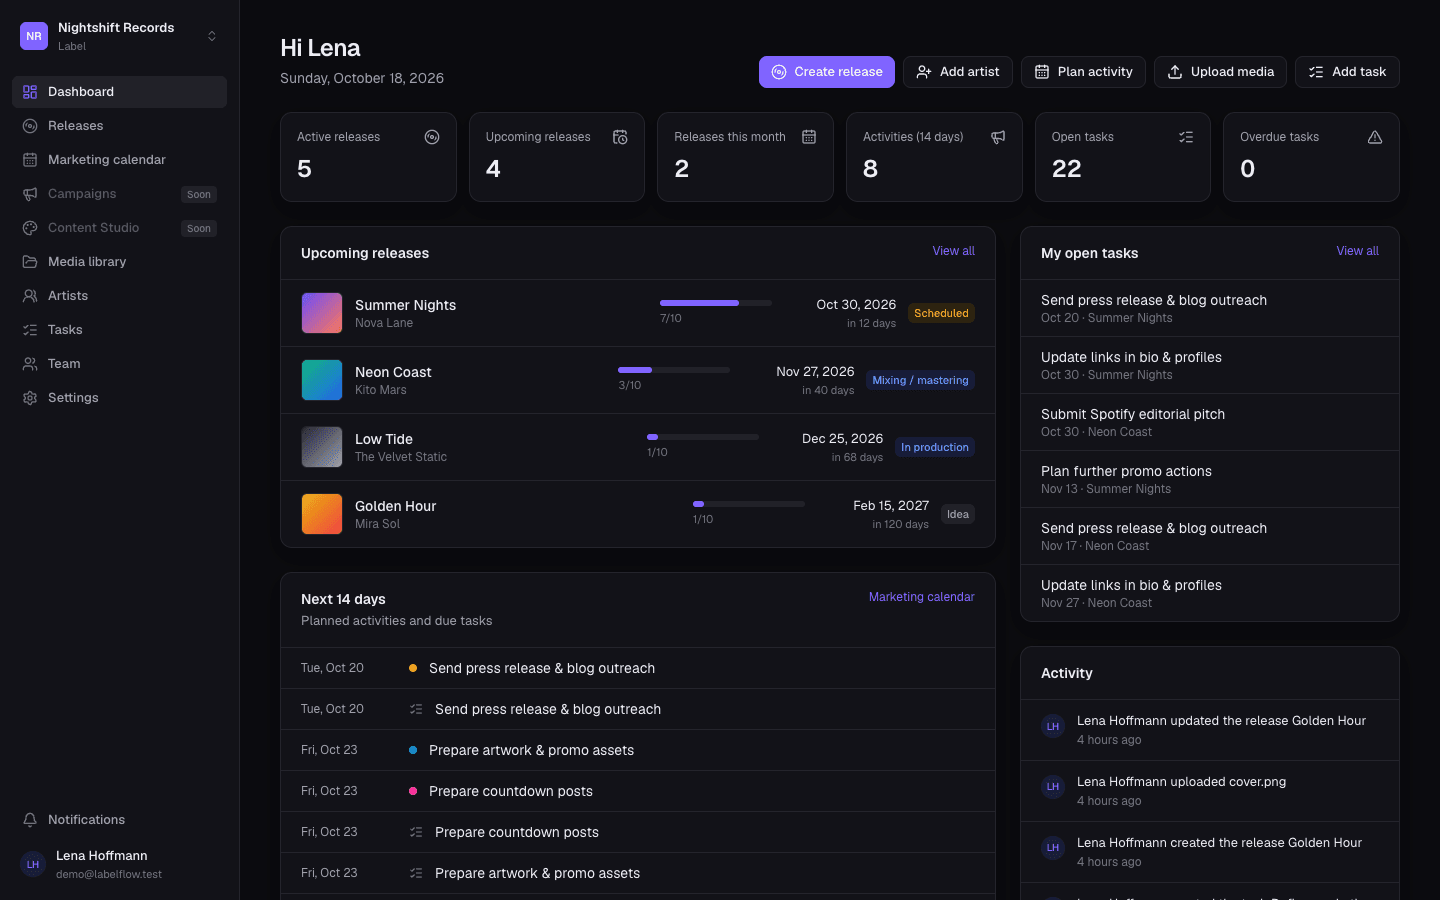
Task: Click the Campaigns megaphone icon in sidebar
Action: (30, 194)
